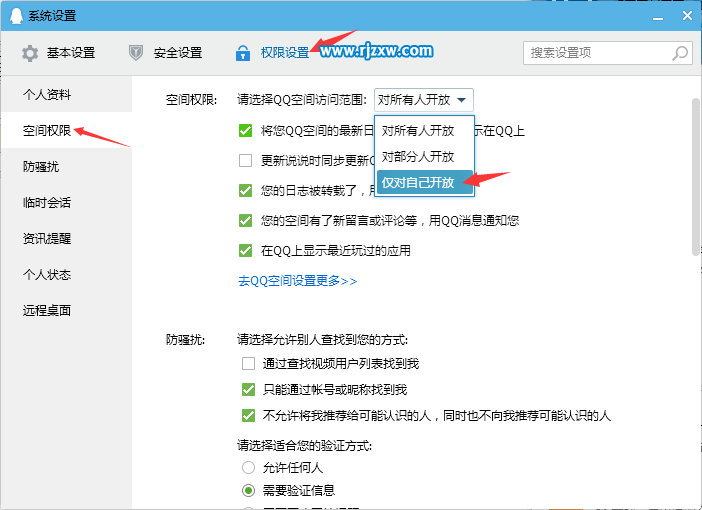Select the 允许任何人 radio button
Viewport: 702px width, 510px height.
pyautogui.click(x=248, y=467)
